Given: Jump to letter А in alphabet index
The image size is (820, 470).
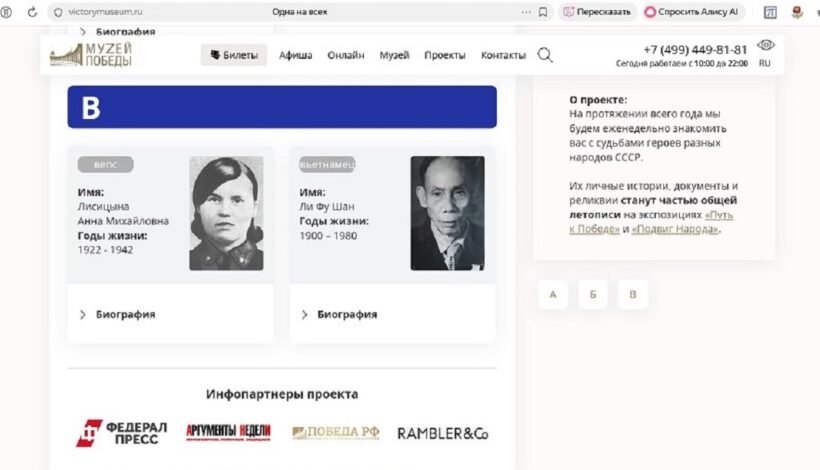Looking at the screenshot, I should pyautogui.click(x=553, y=294).
